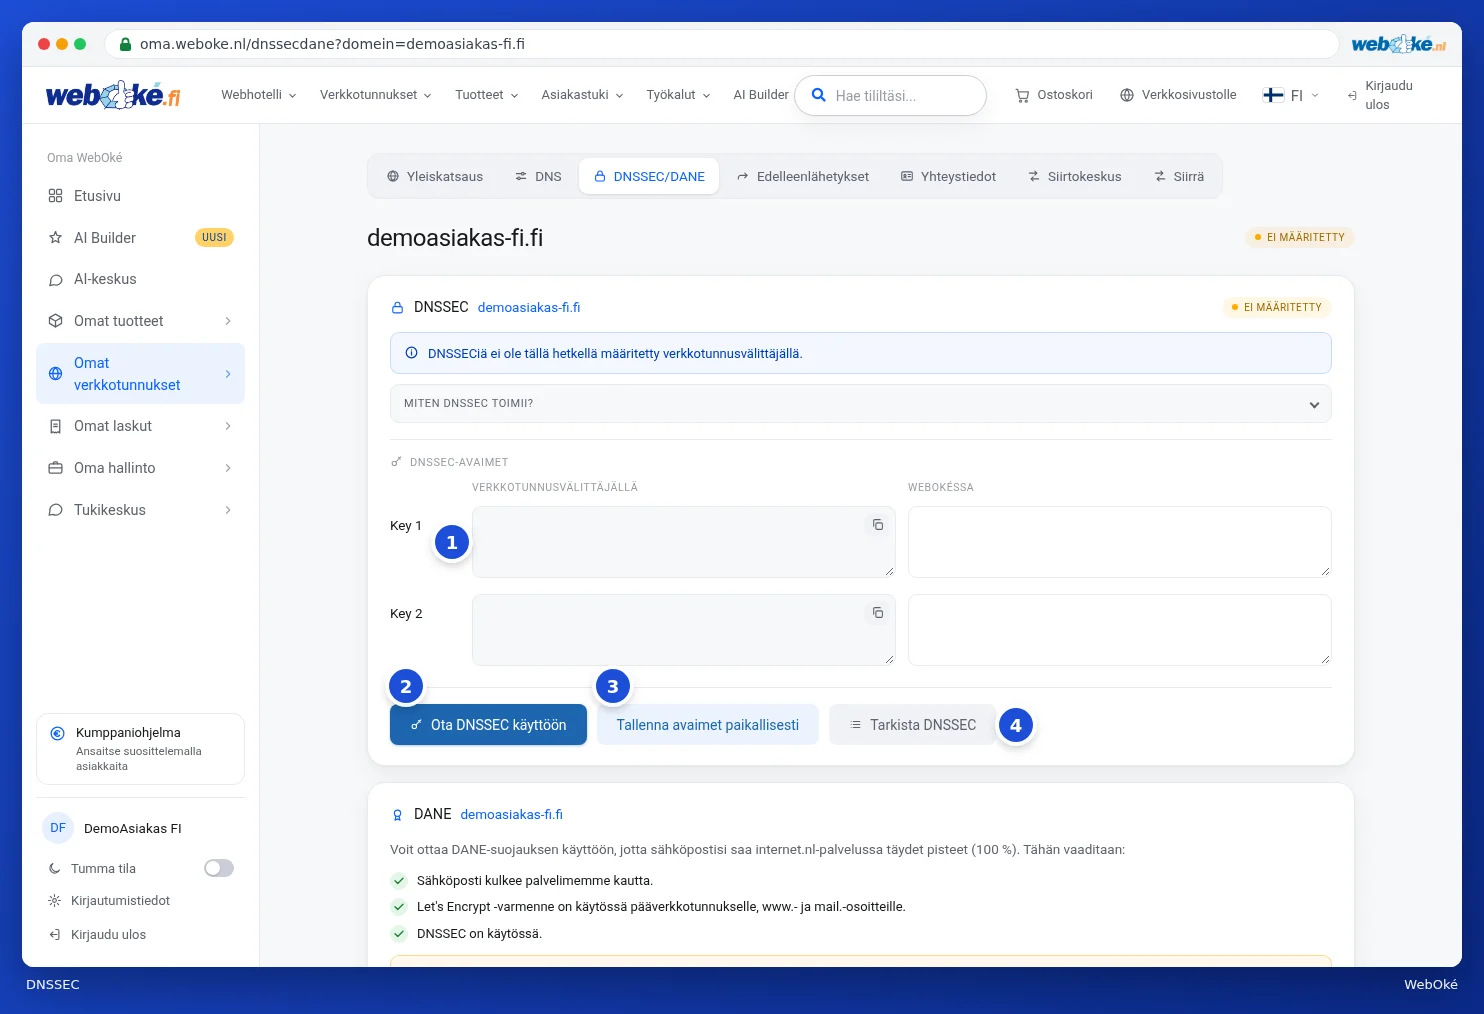Expand Miten DNSSEC toimii section
The width and height of the screenshot is (1484, 1014).
[x=861, y=404]
